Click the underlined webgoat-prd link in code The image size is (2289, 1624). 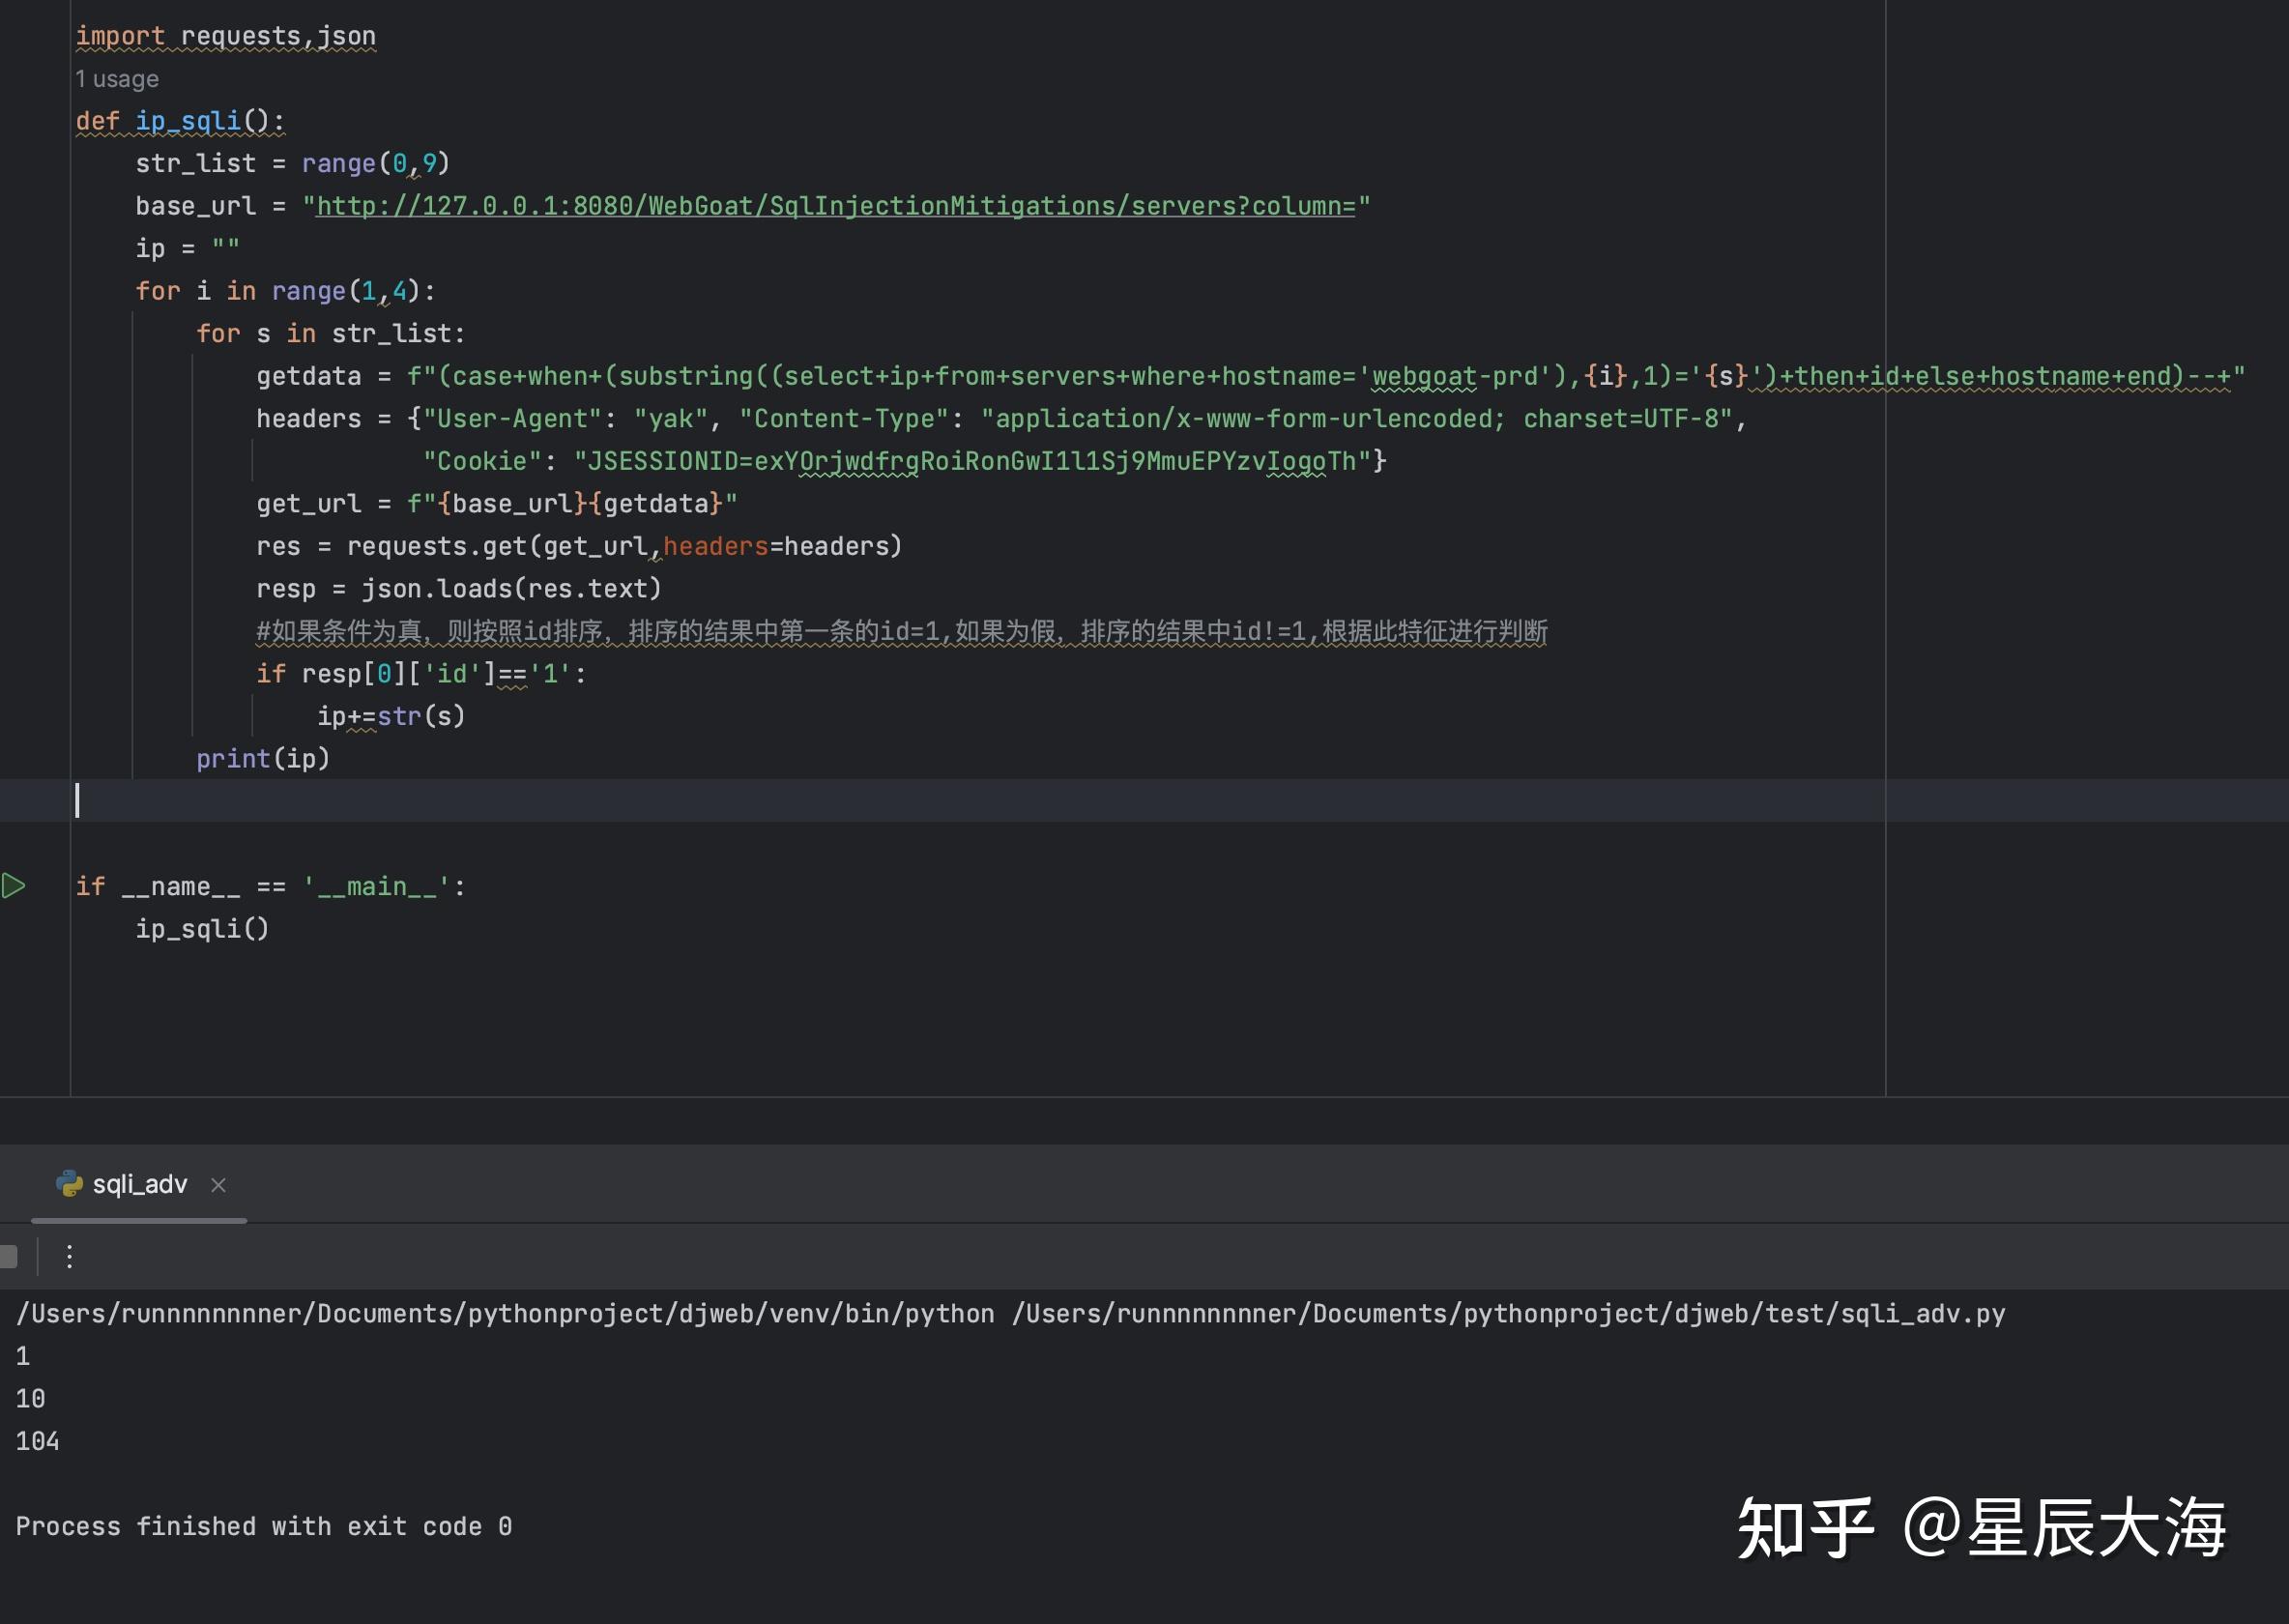point(1423,375)
